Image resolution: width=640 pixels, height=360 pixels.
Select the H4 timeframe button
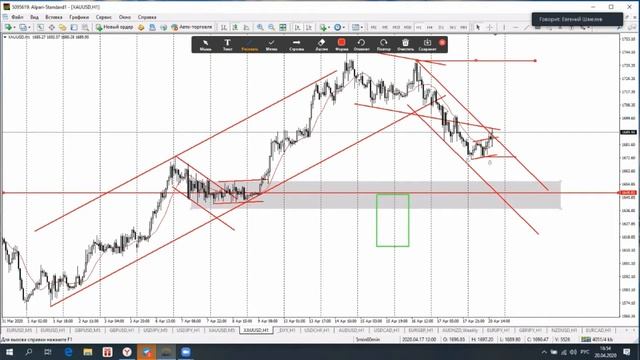click(x=429, y=27)
